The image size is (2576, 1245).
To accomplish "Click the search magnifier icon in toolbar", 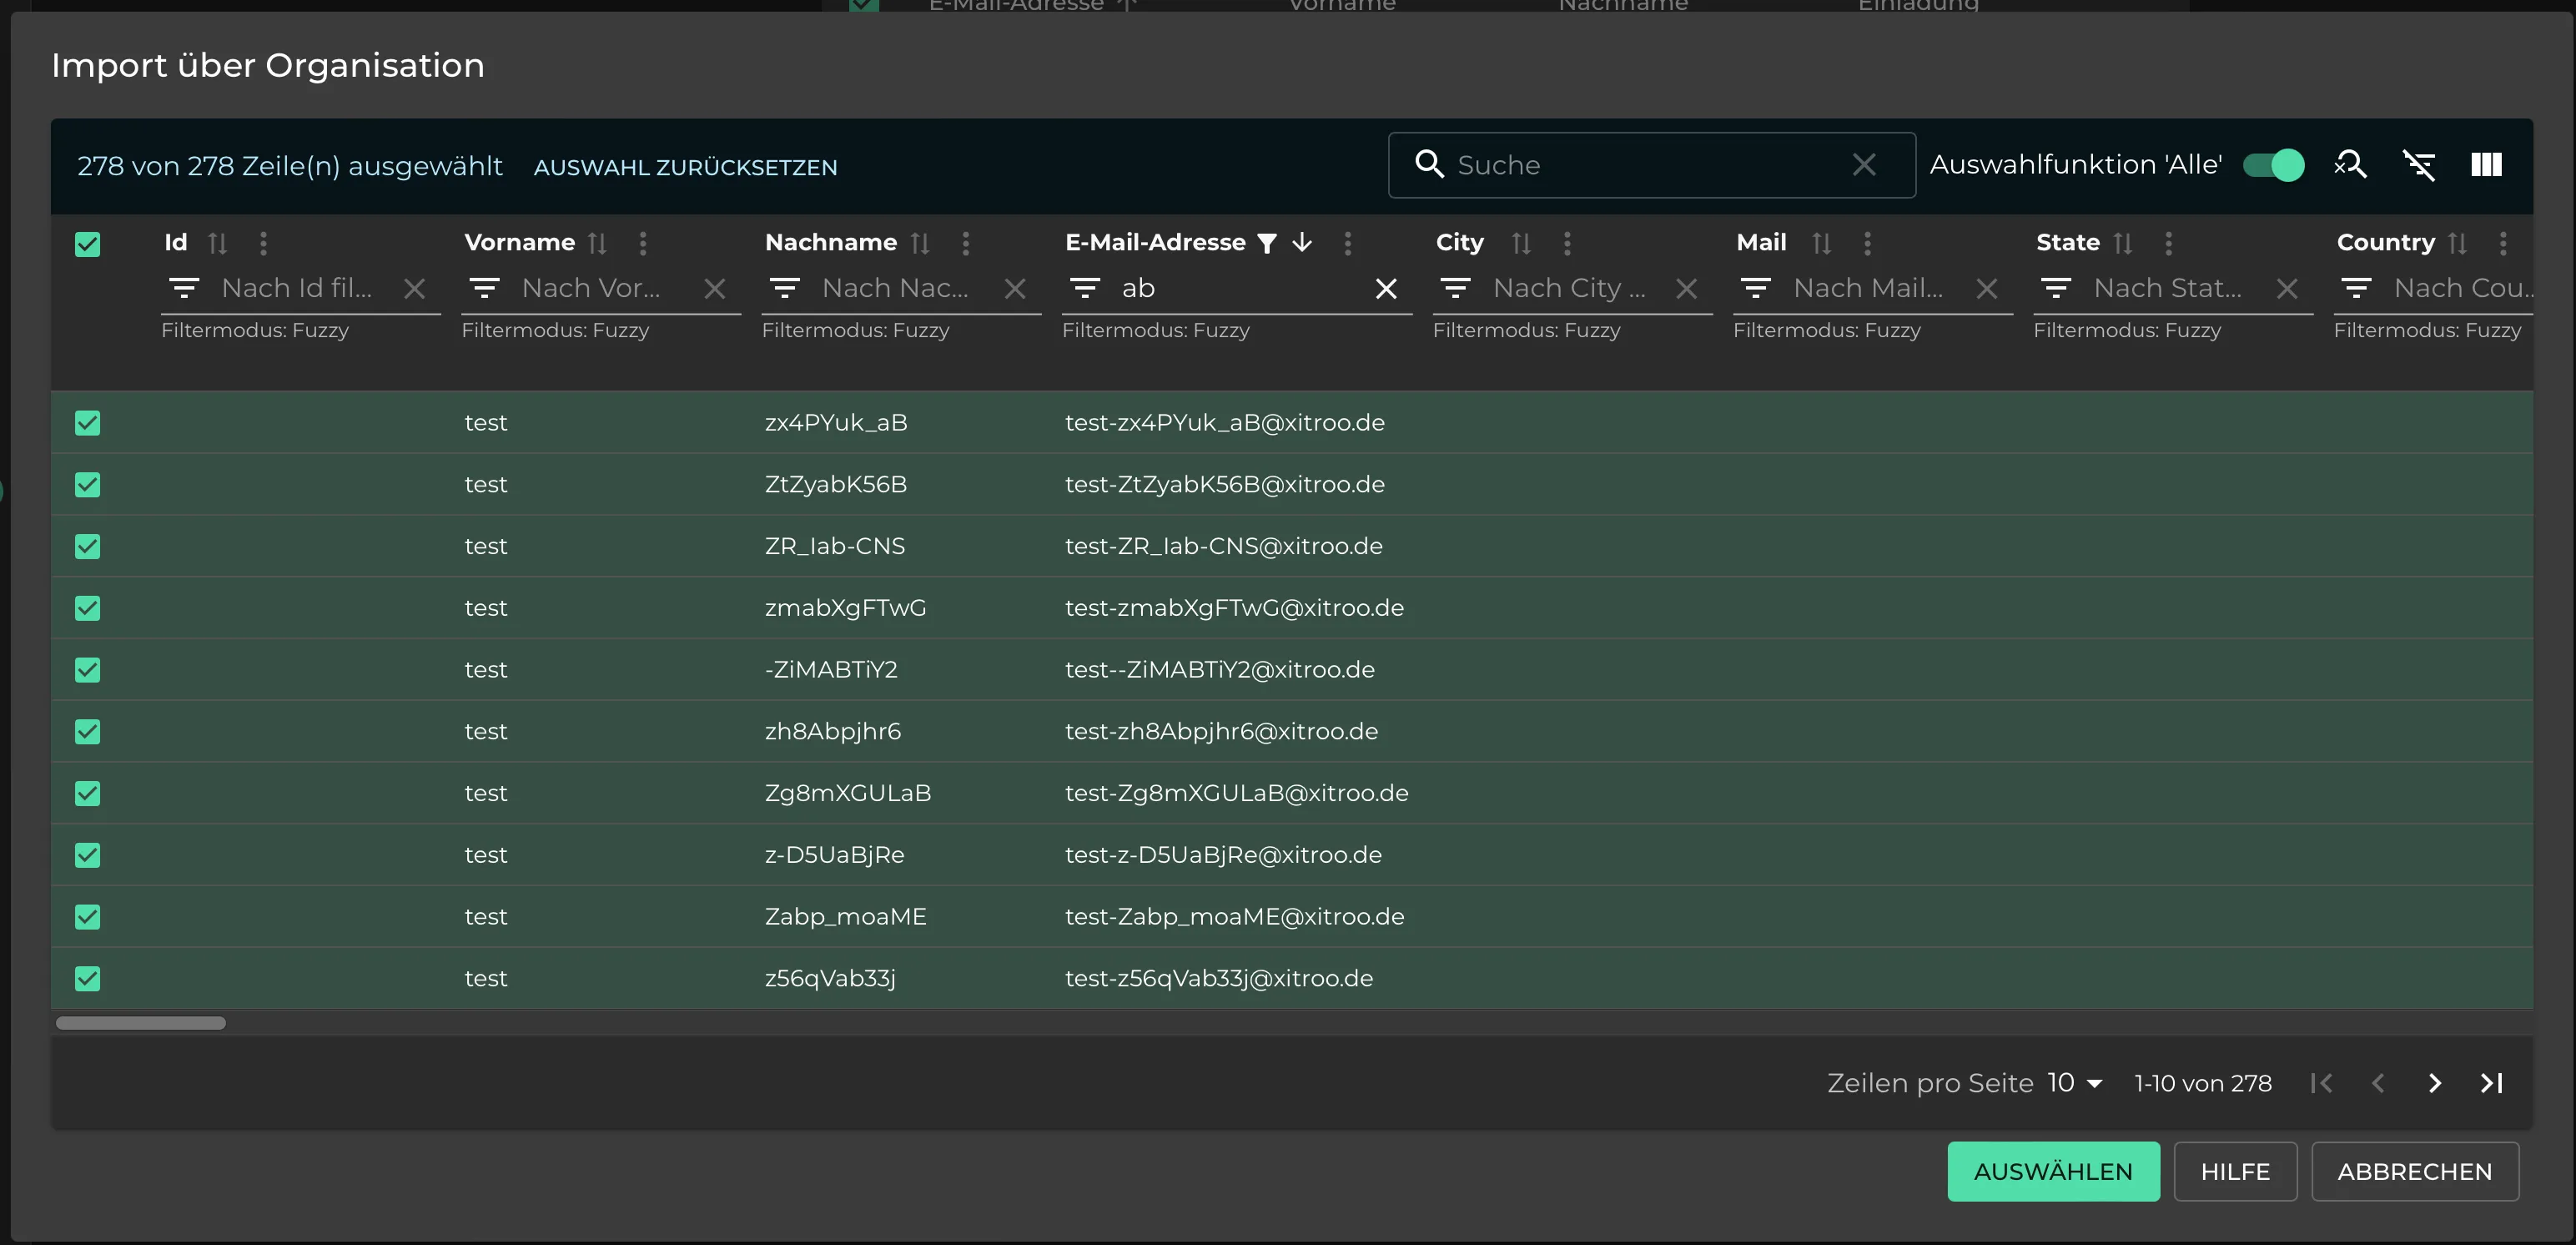I will point(2352,164).
